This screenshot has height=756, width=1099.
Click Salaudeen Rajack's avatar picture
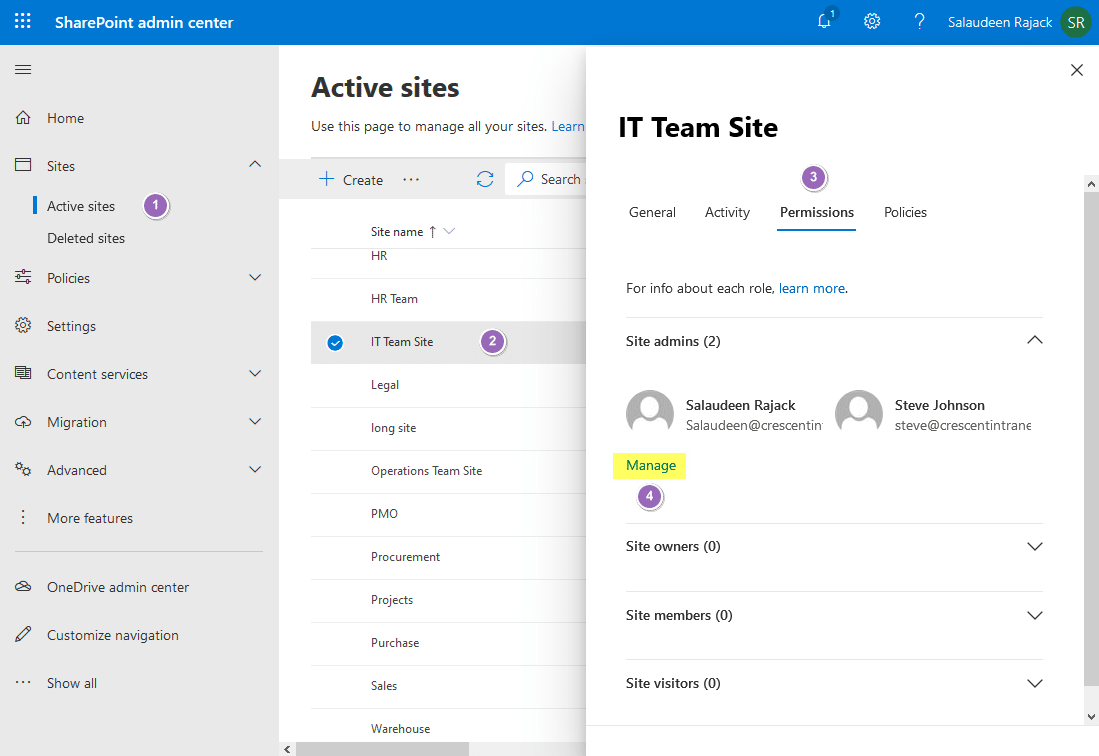point(650,414)
